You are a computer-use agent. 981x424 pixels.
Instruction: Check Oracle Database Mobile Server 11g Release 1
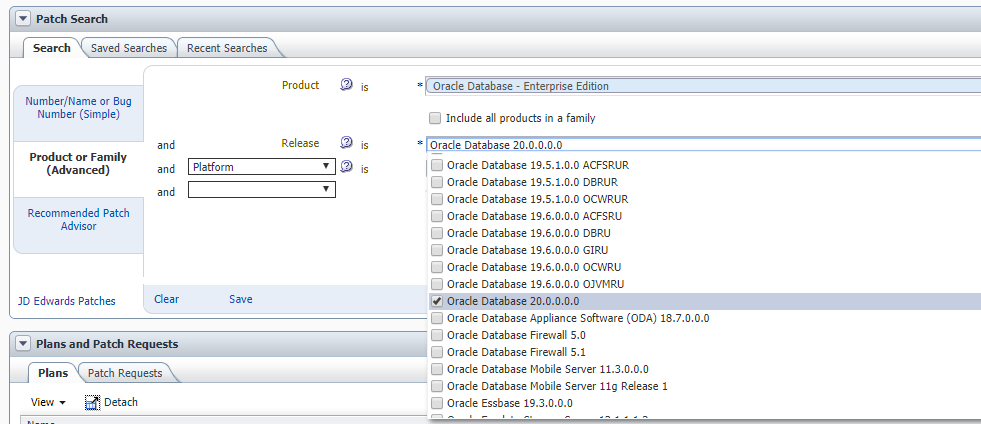[437, 386]
